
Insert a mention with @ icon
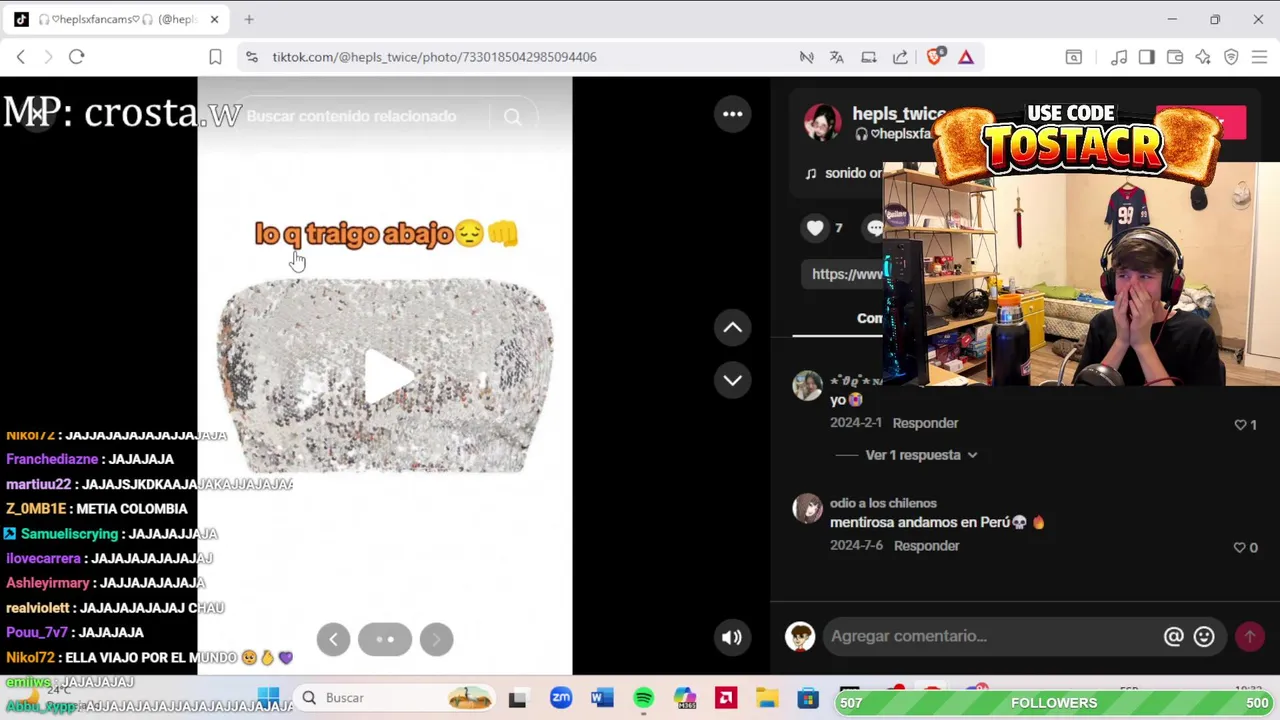(1174, 636)
